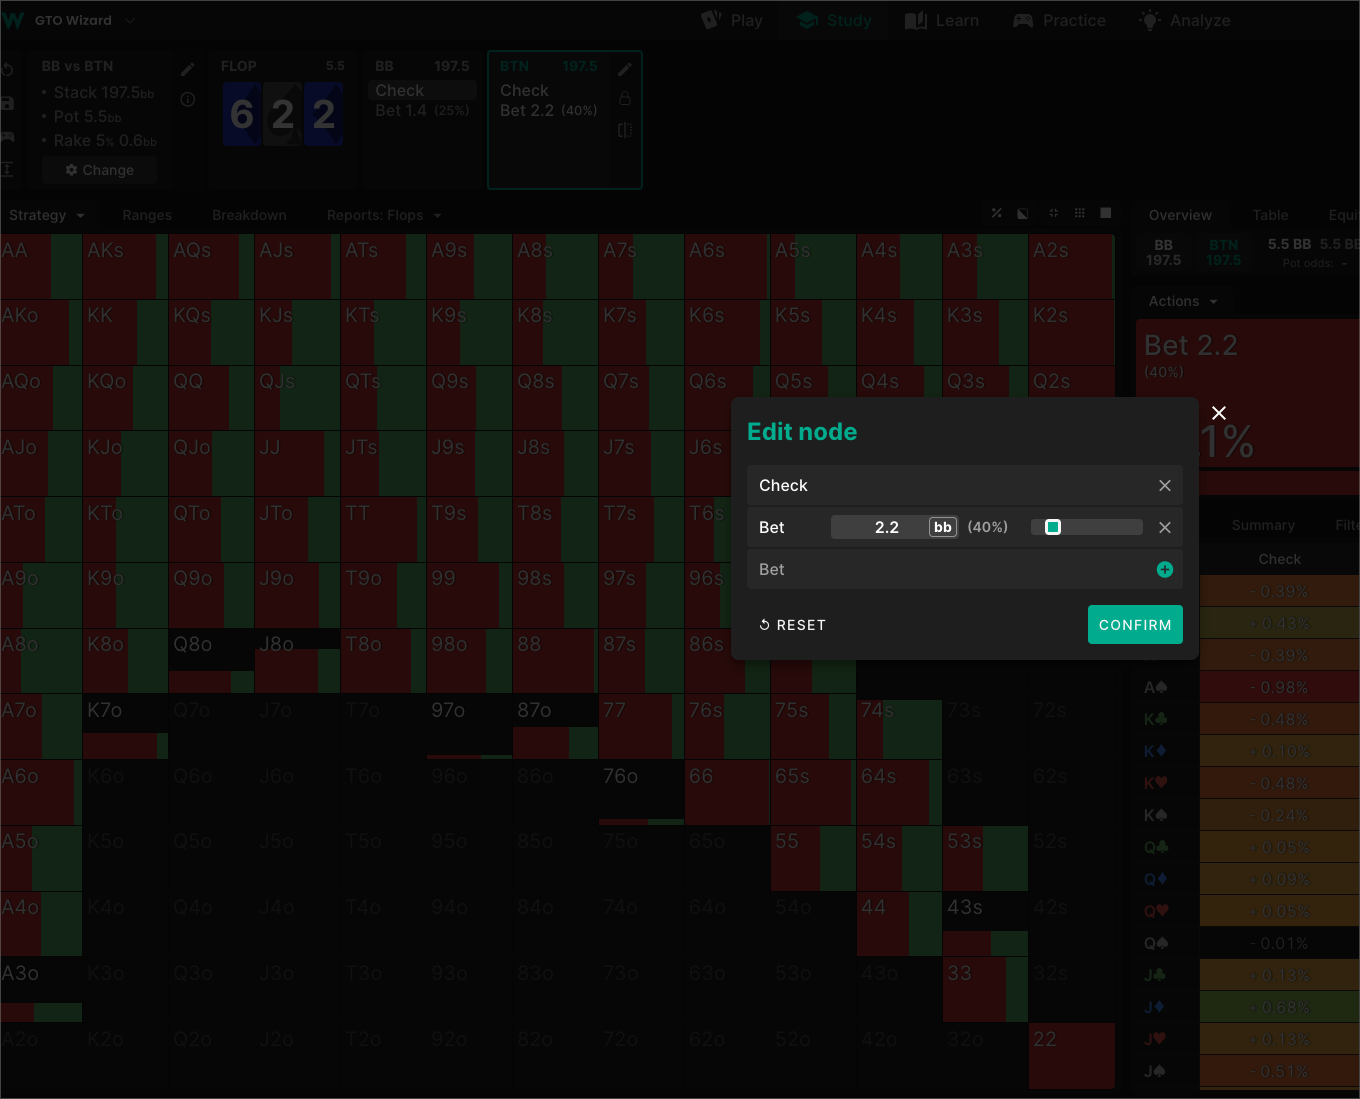Switch to the Table tab
Screen dimensions: 1360x1099
[x=1270, y=214]
